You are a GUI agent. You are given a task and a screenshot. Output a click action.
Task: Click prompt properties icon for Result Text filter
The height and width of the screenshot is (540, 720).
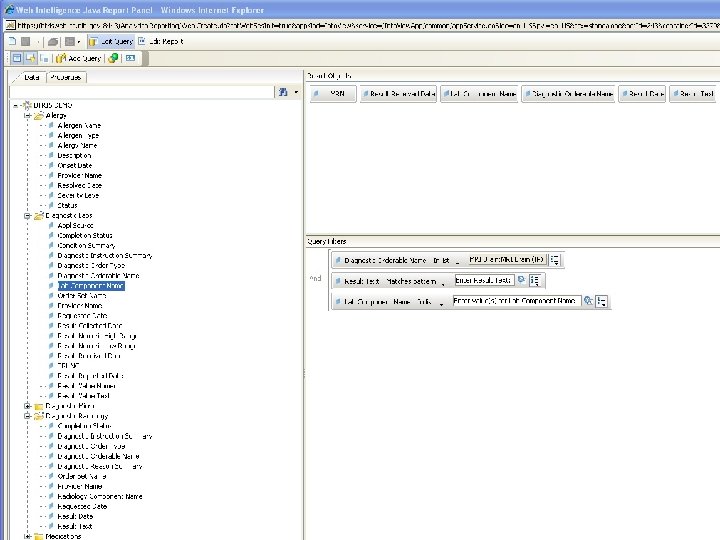521,280
